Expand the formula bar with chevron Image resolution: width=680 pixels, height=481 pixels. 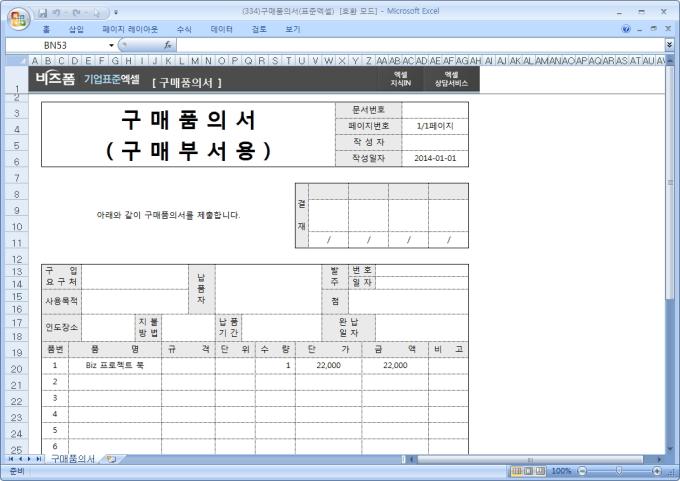(x=669, y=45)
